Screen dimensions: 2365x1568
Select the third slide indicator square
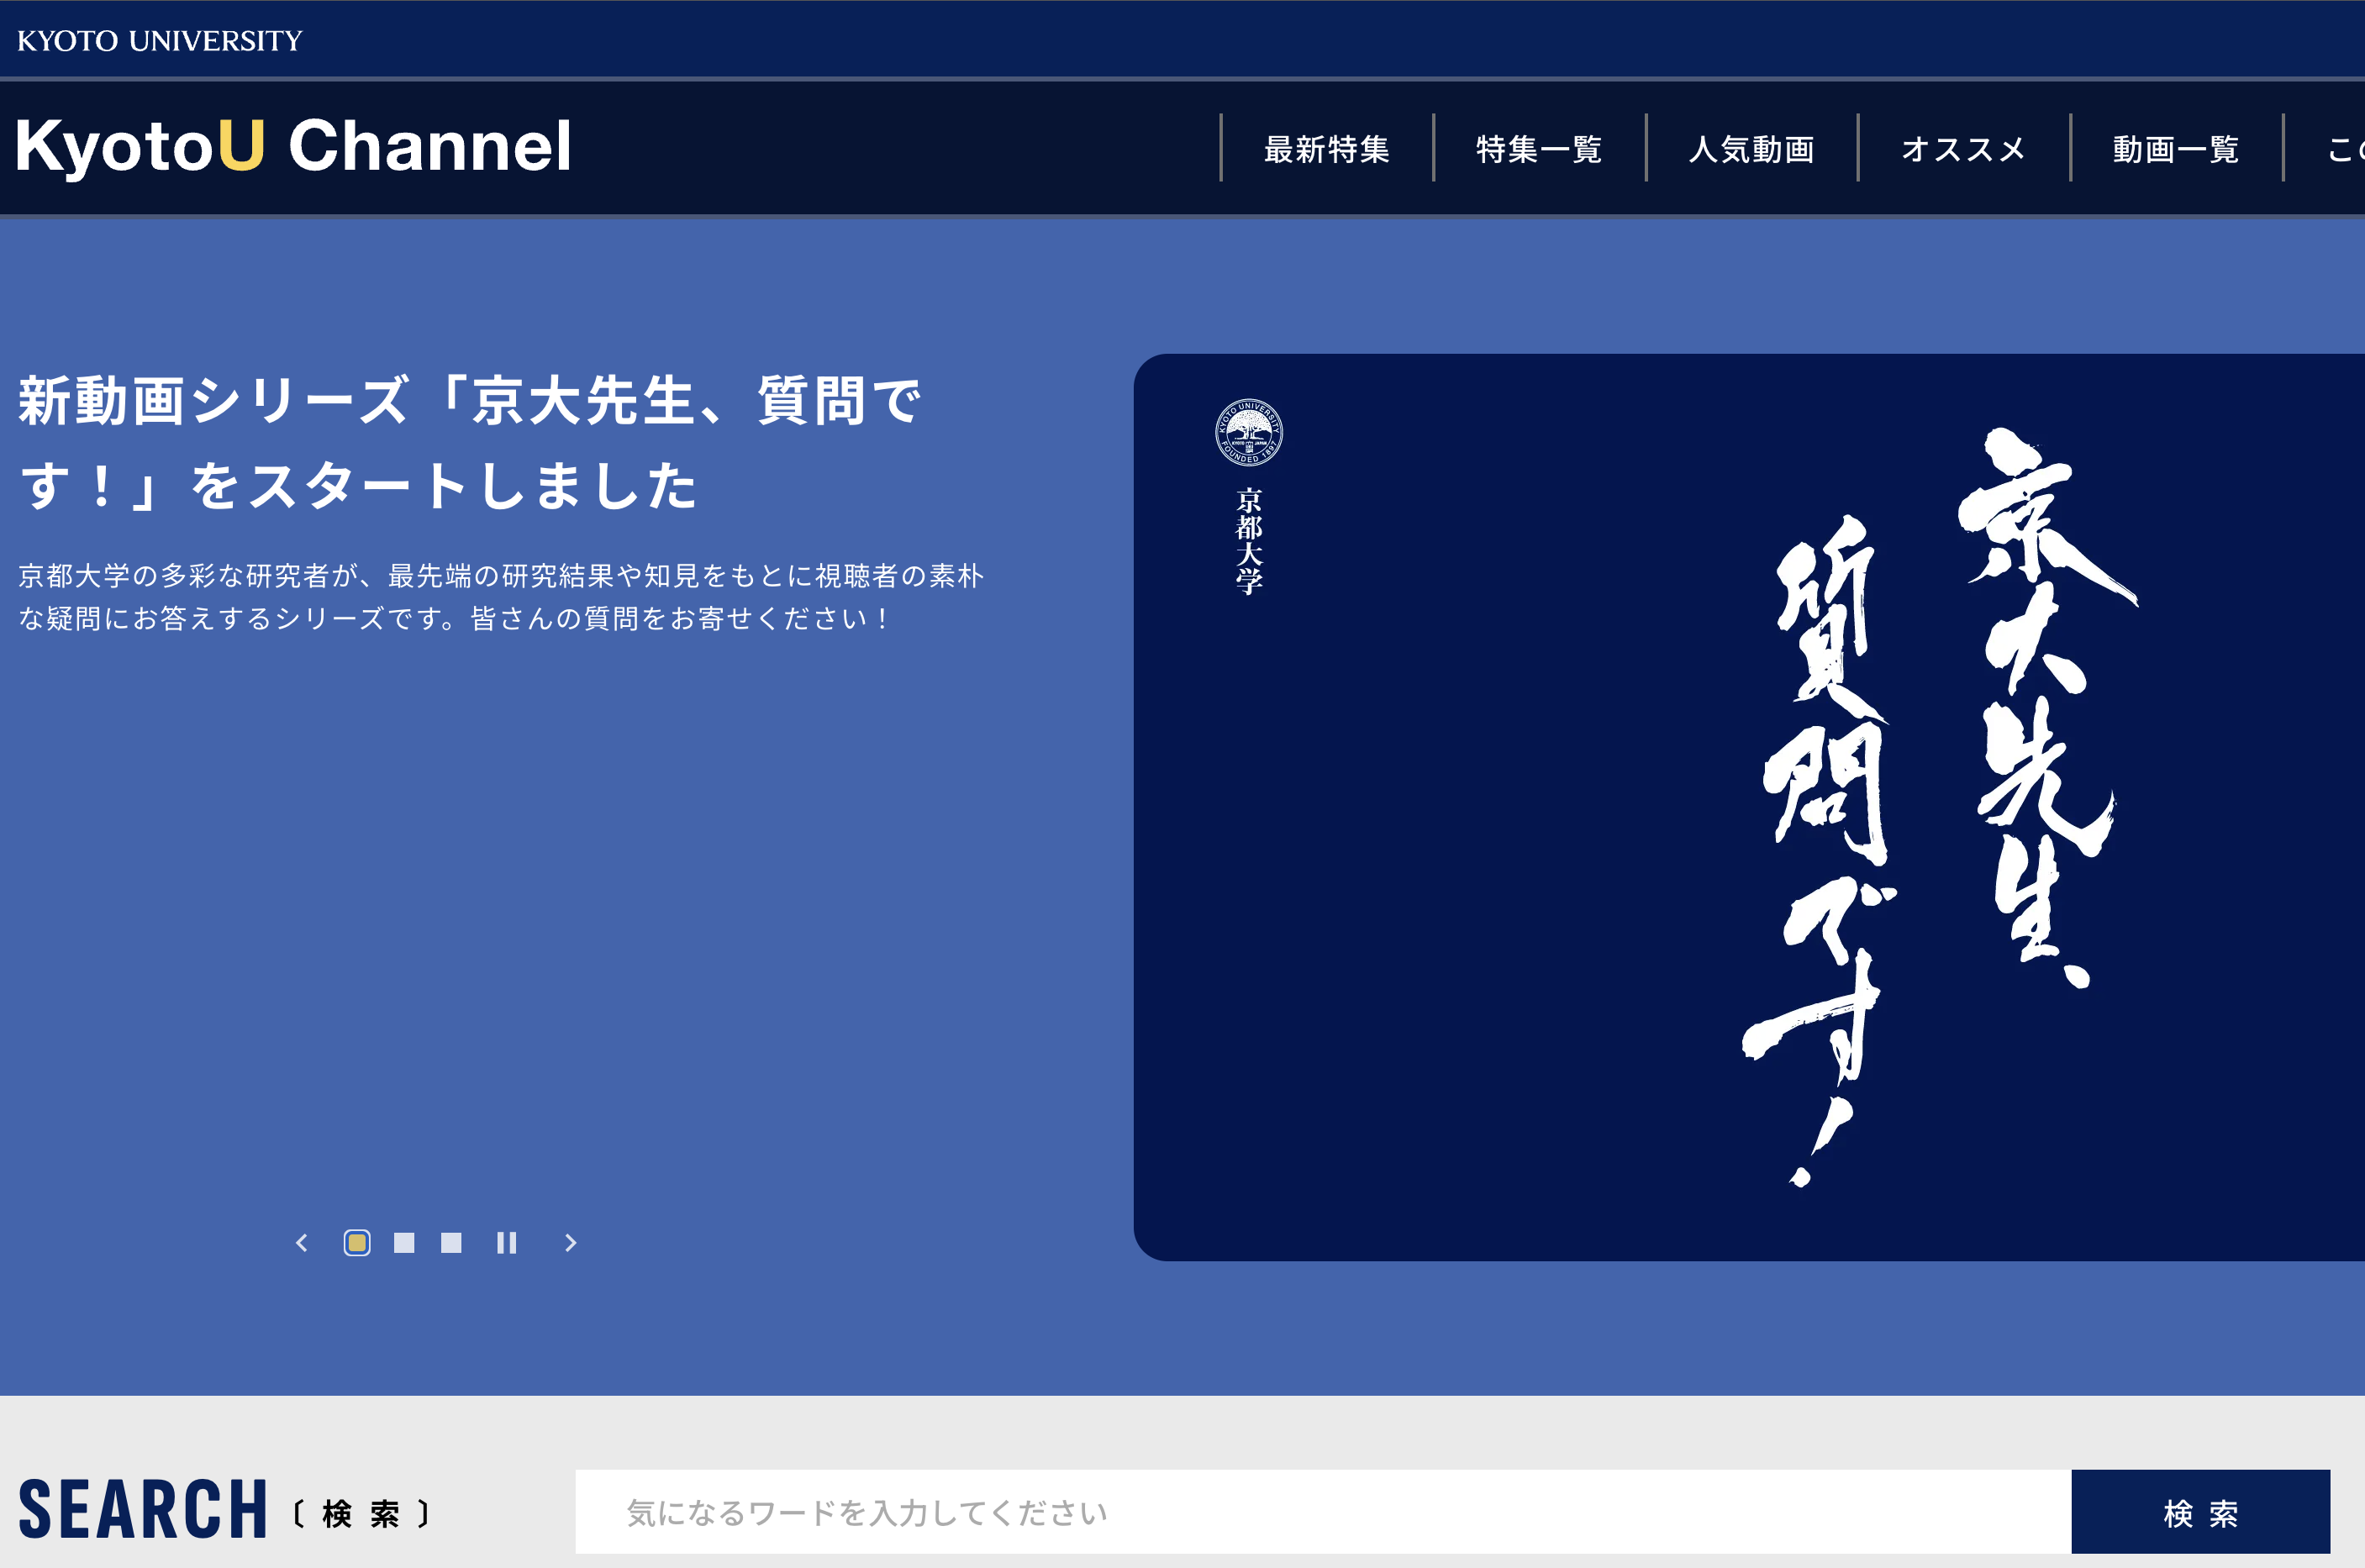pos(453,1243)
